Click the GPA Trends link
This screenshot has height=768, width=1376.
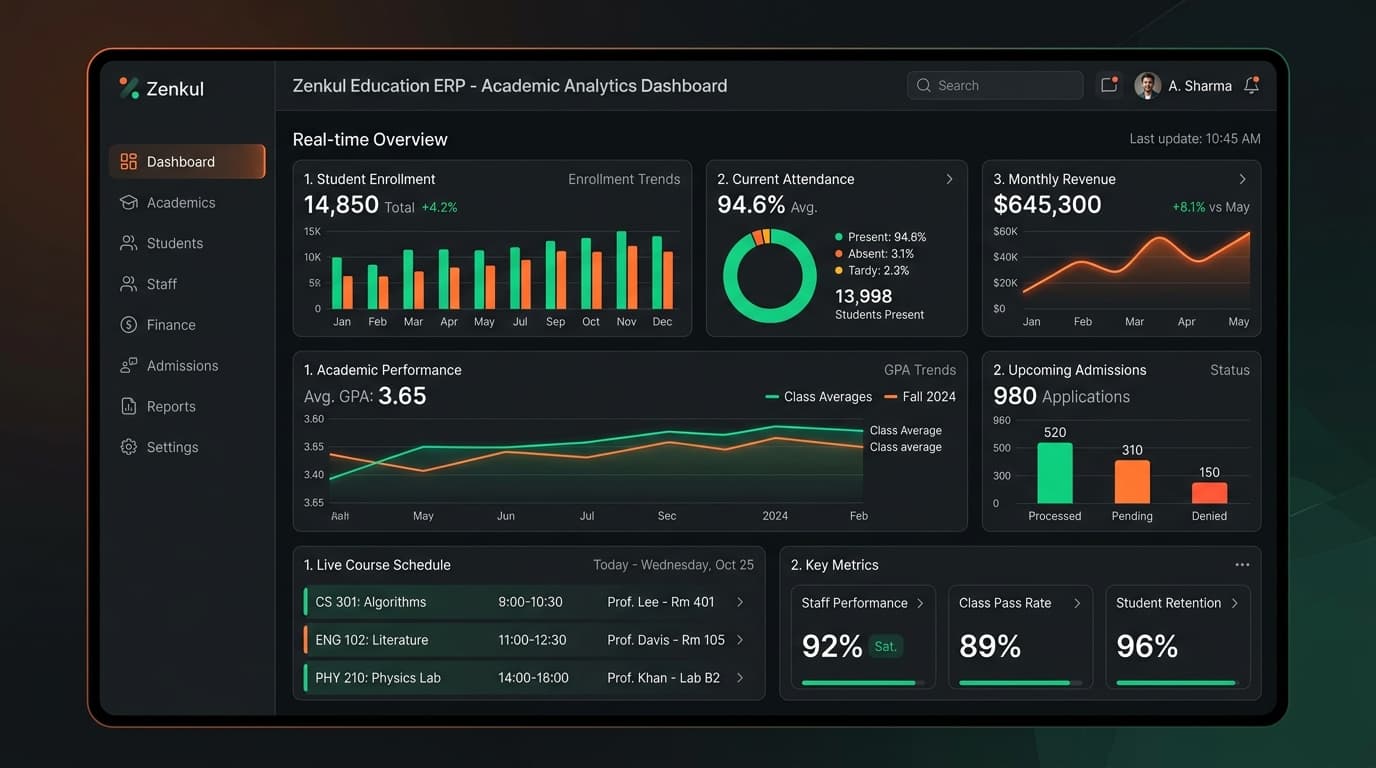click(x=920, y=370)
